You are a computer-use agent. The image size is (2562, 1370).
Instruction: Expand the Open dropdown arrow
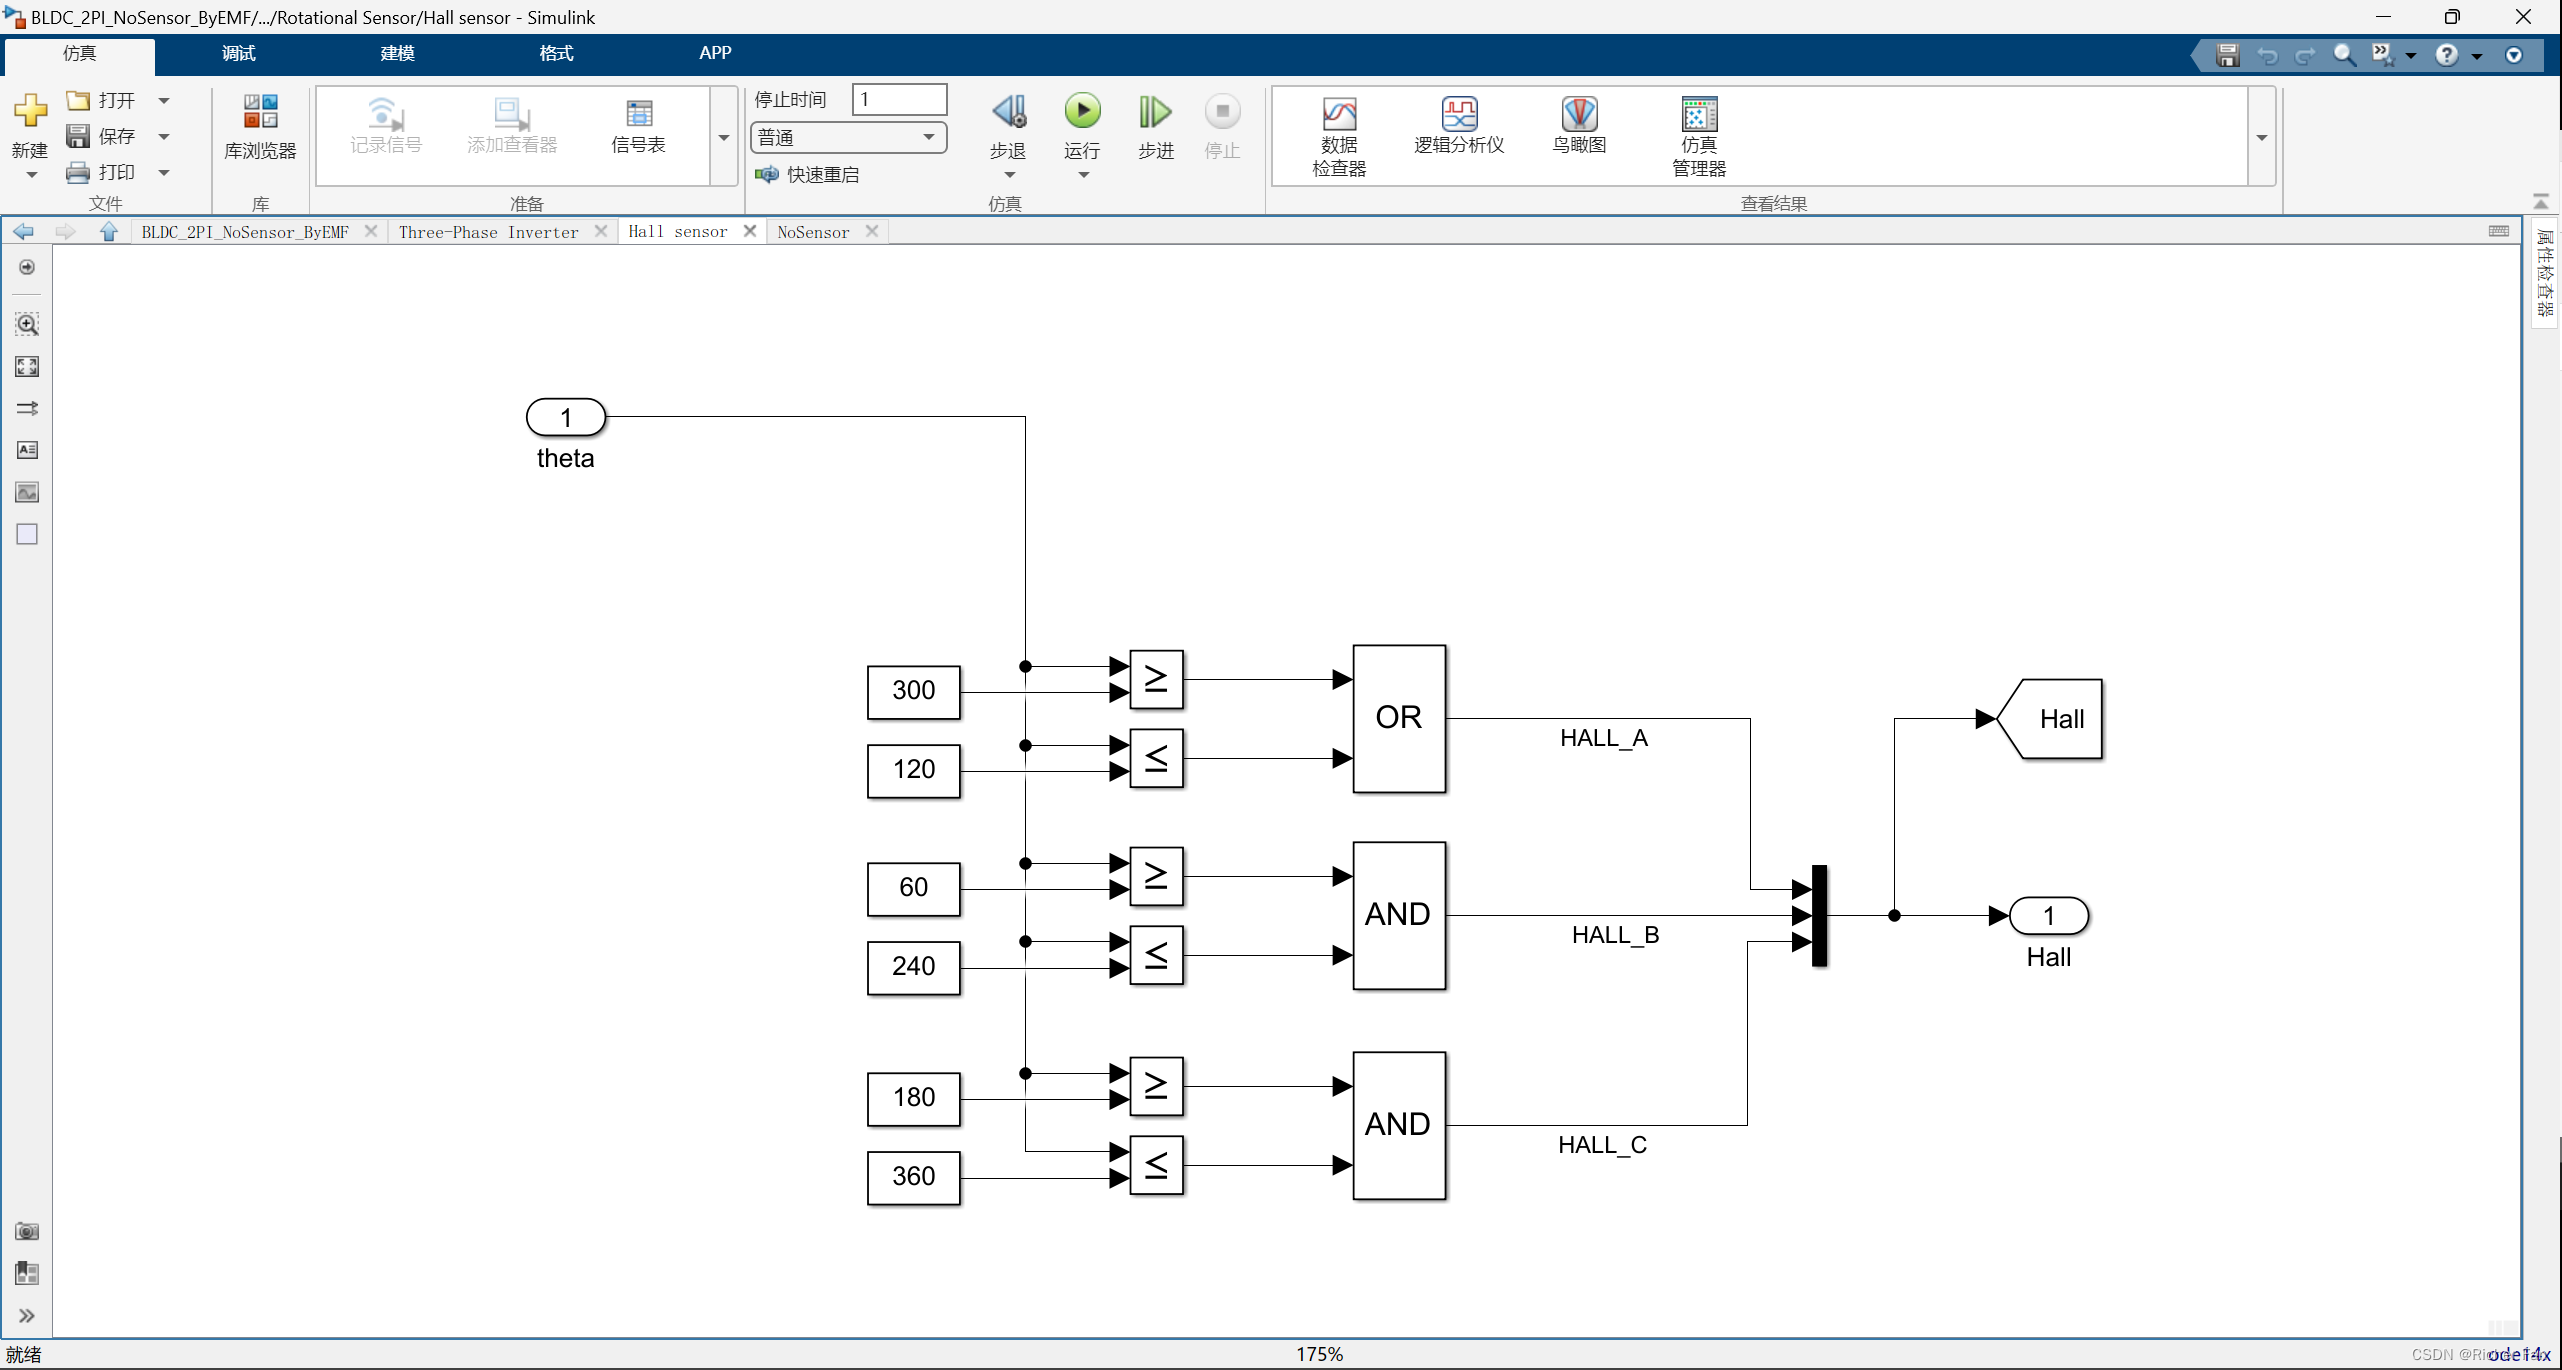164,101
